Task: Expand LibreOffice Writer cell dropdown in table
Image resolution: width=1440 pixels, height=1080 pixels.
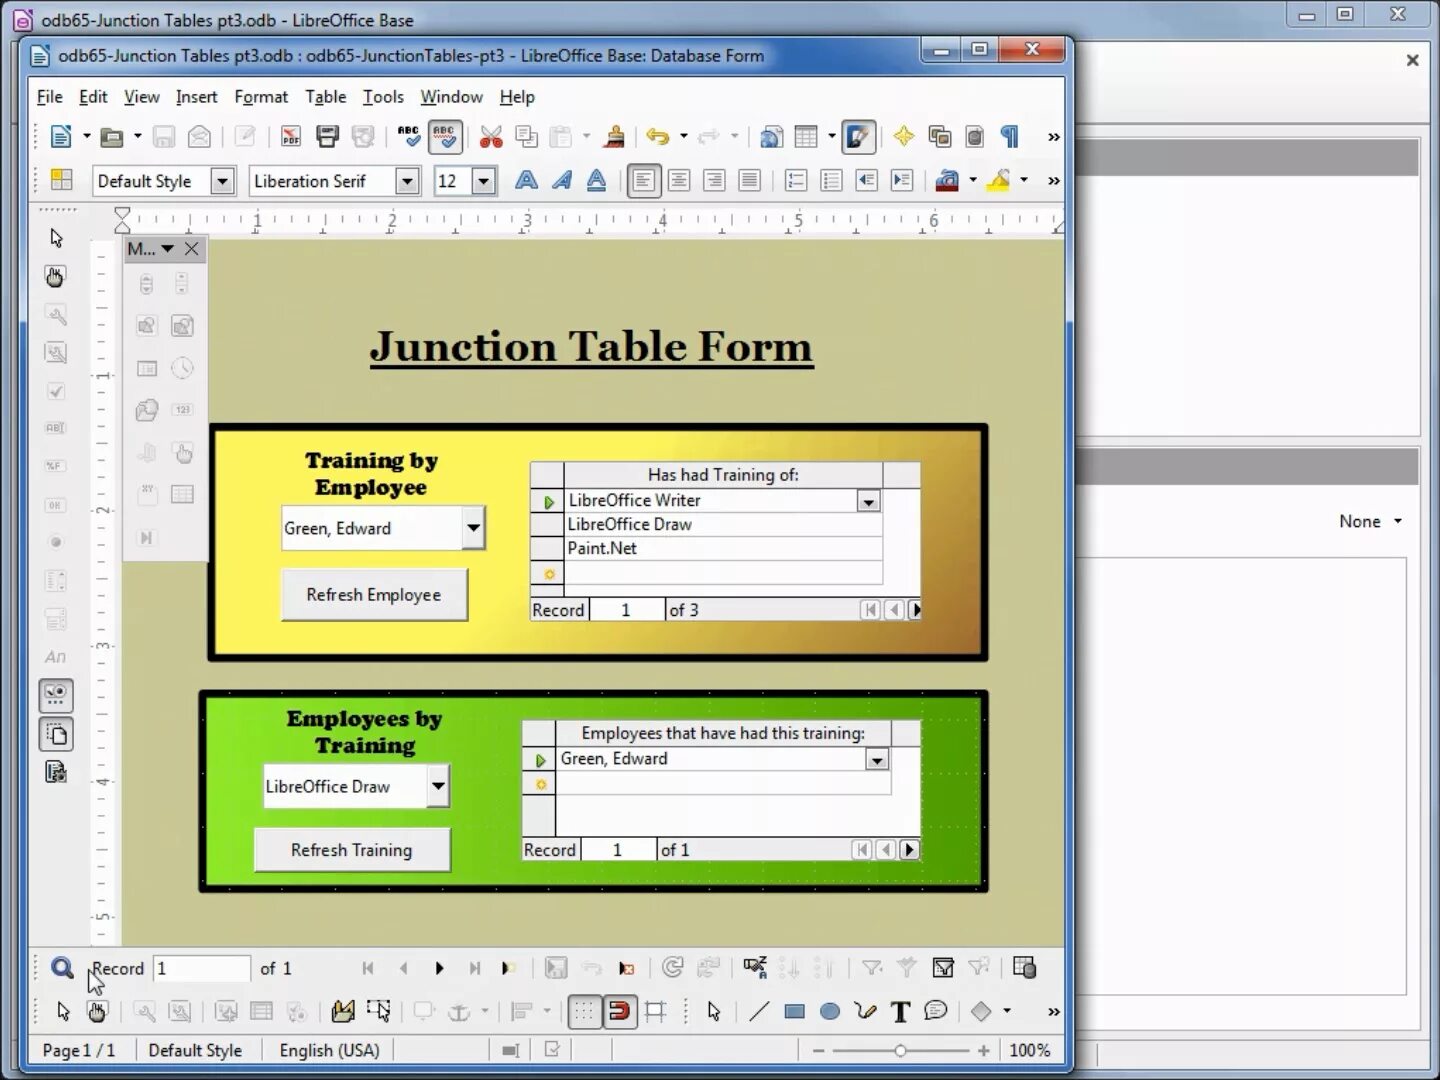Action: click(868, 501)
